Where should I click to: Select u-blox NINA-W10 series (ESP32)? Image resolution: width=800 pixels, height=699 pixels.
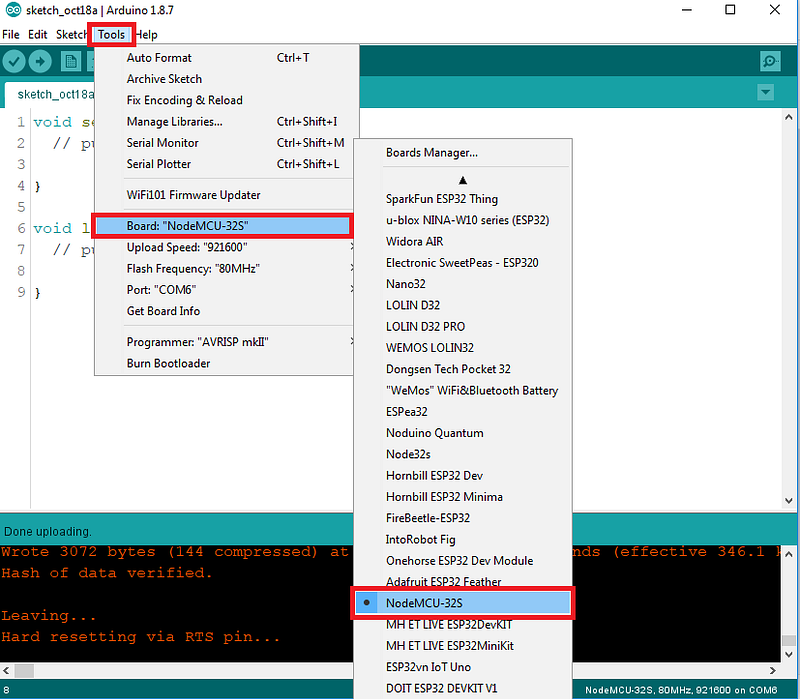[x=463, y=220]
